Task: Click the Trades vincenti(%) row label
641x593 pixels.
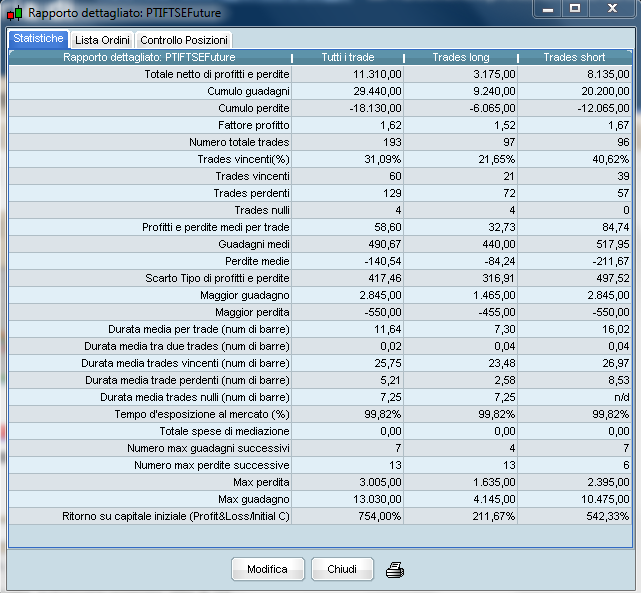Action: (243, 159)
